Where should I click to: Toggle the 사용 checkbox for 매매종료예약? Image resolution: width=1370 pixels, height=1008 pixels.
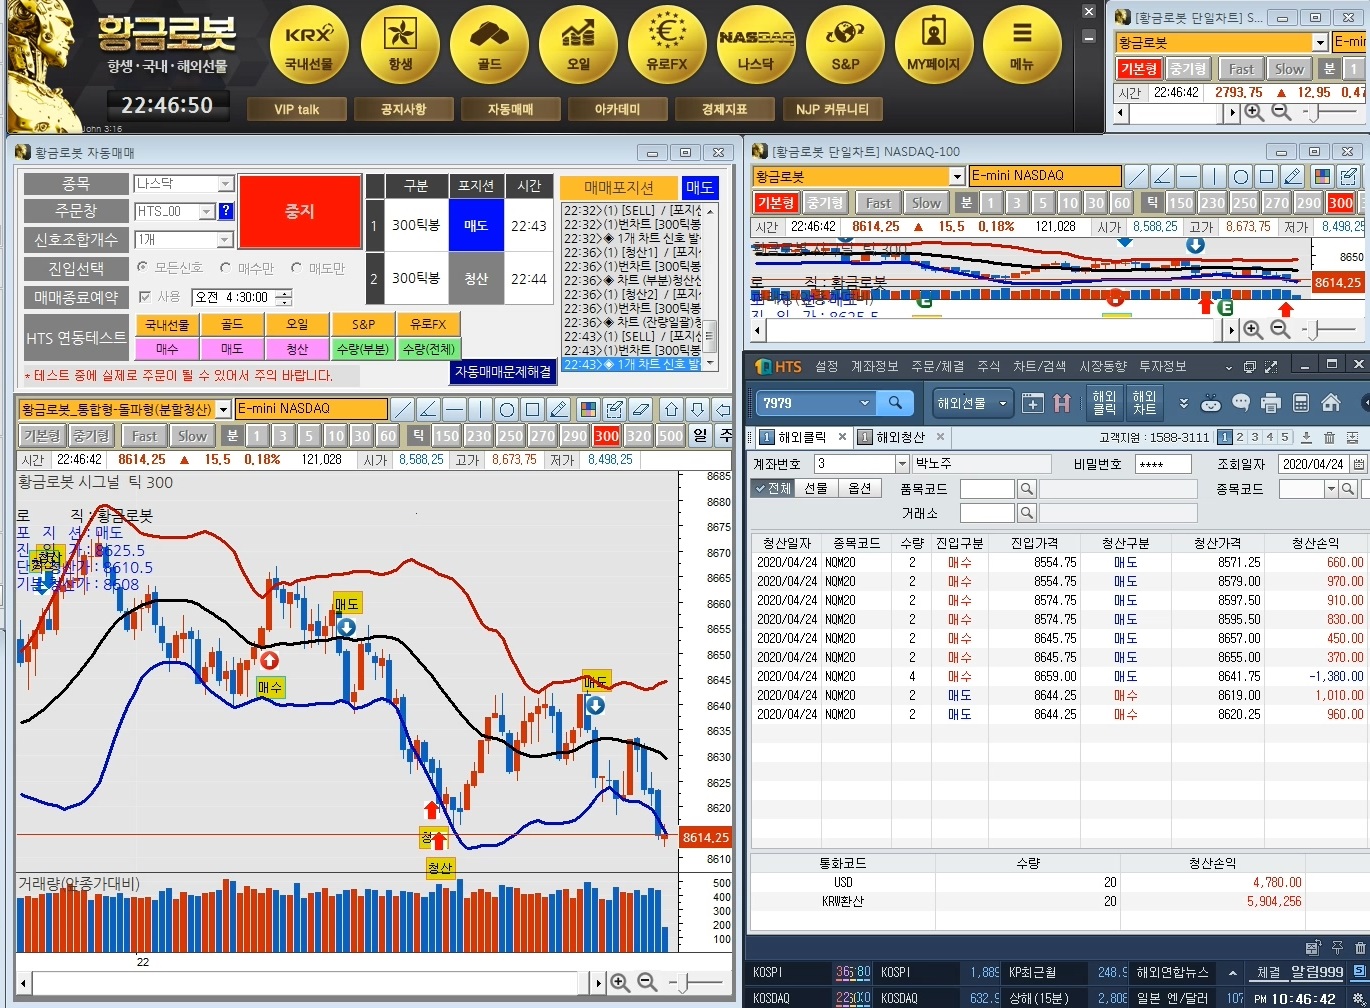(144, 297)
